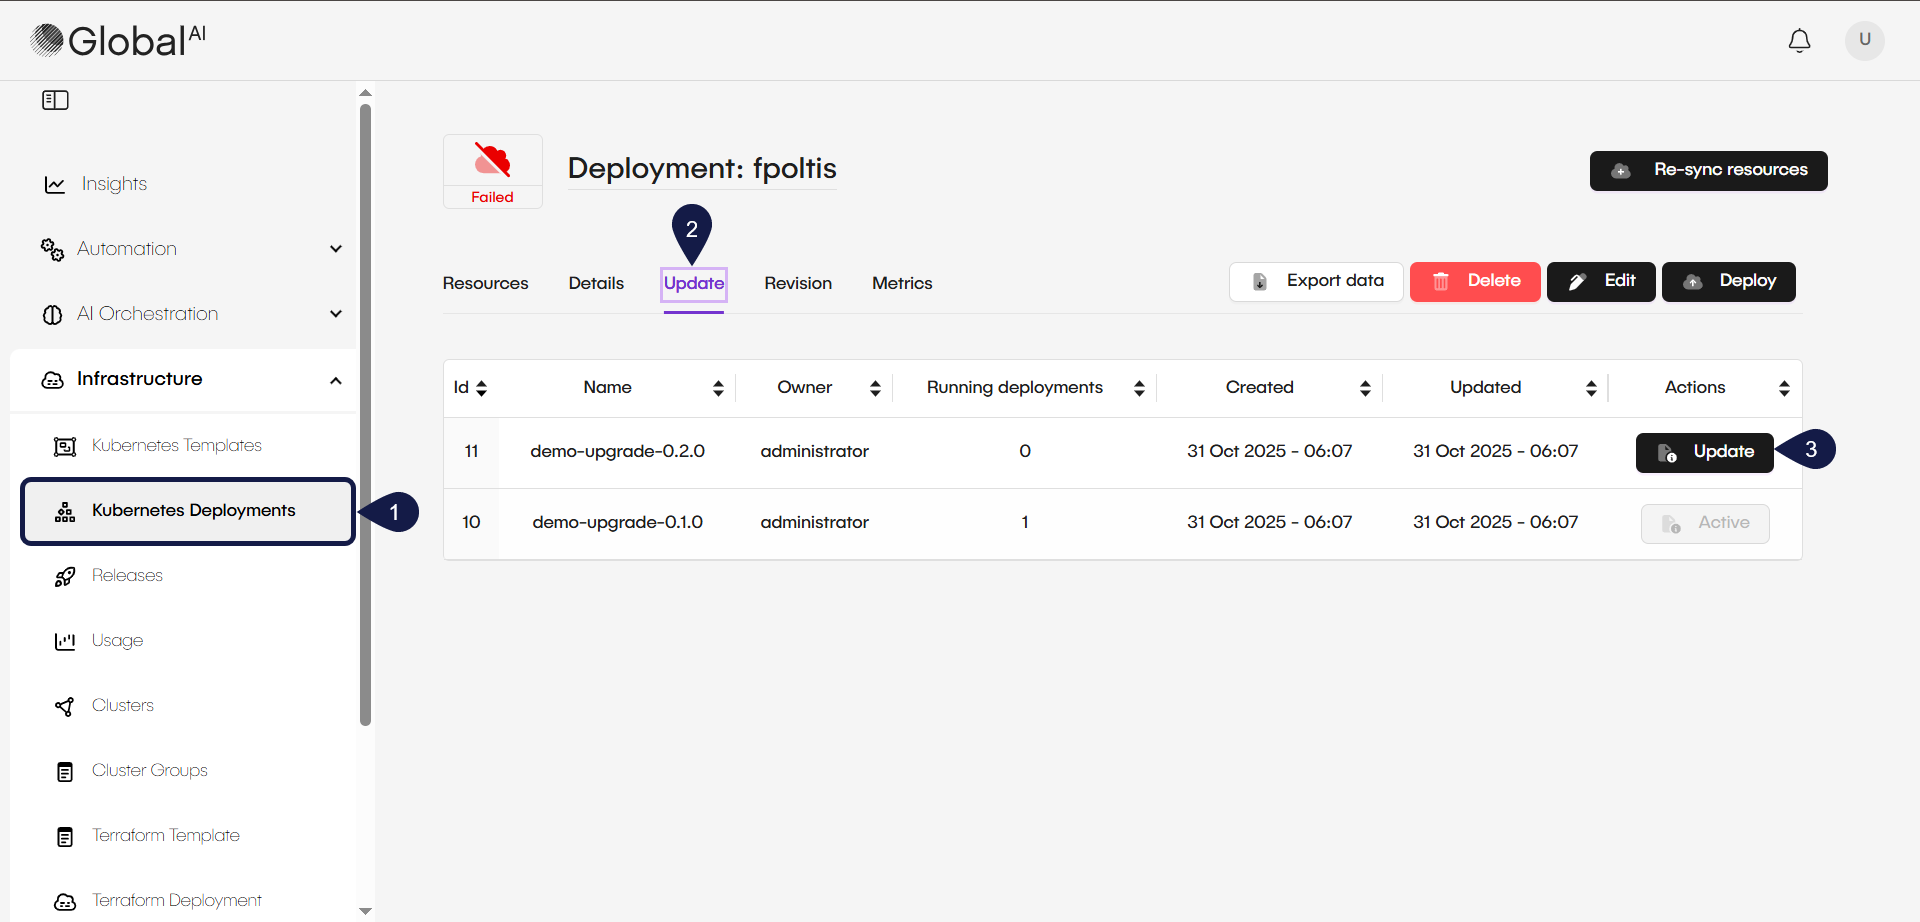Image resolution: width=1920 pixels, height=922 pixels.
Task: Click the Insights chart icon
Action: tap(55, 185)
